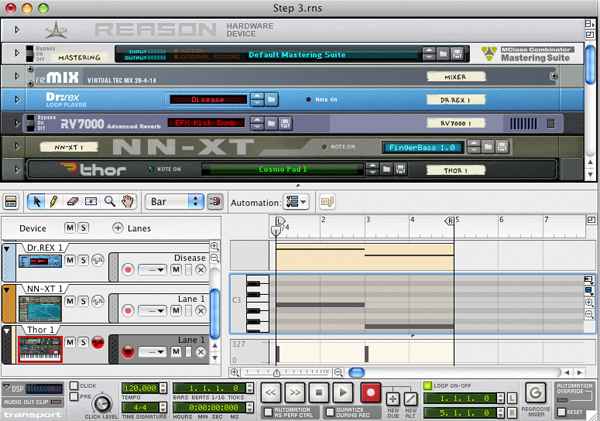Mute the Thor 1 track
Screen dimensions: 600x421
[70, 342]
